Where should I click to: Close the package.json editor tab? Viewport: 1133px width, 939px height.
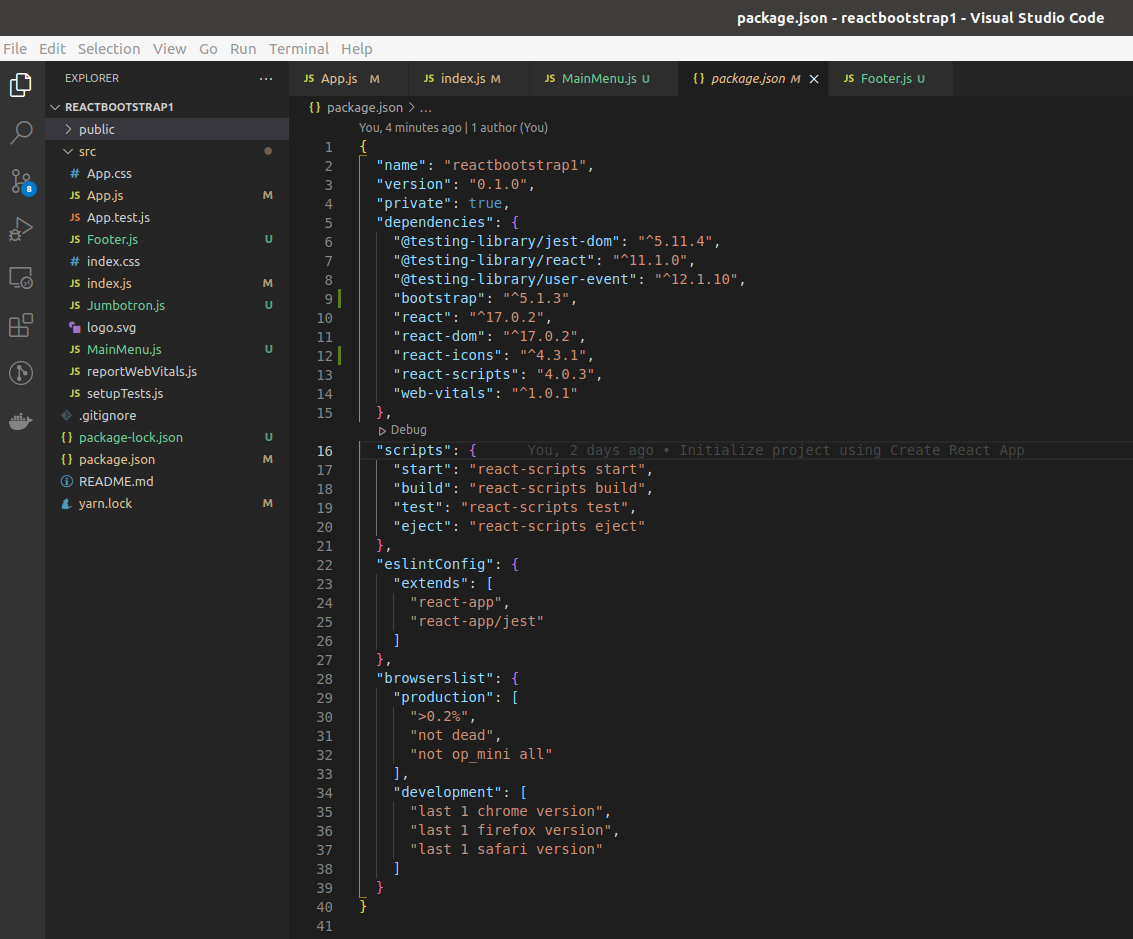tap(814, 79)
